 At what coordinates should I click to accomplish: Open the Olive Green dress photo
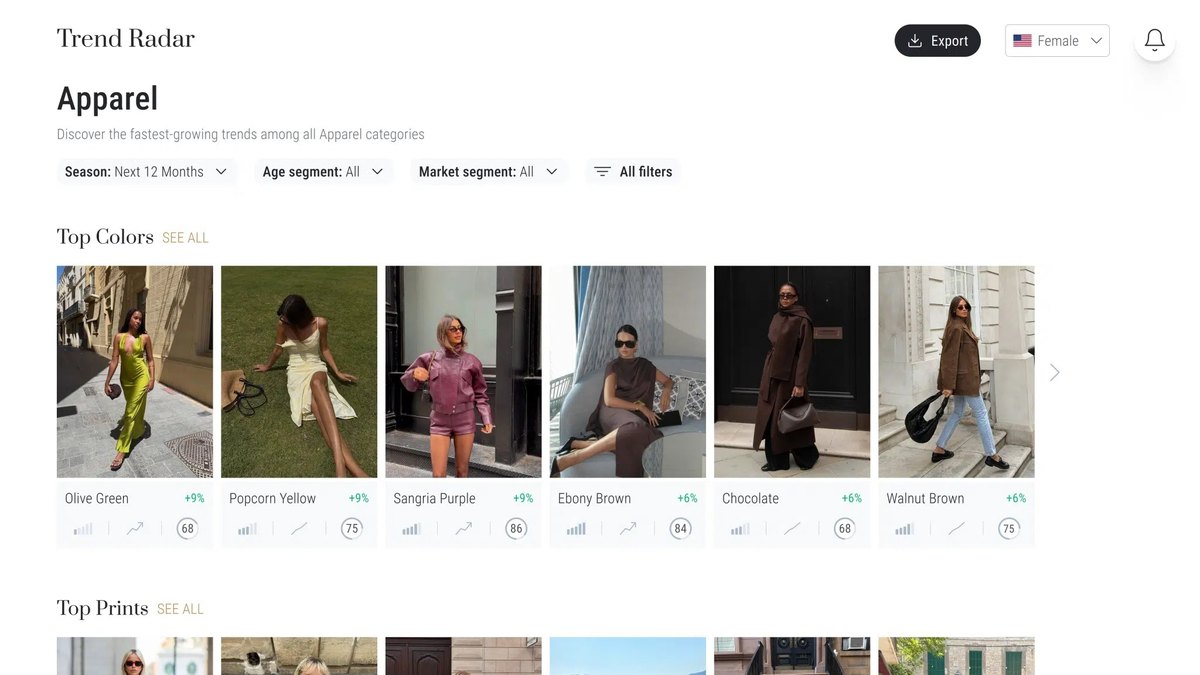135,372
